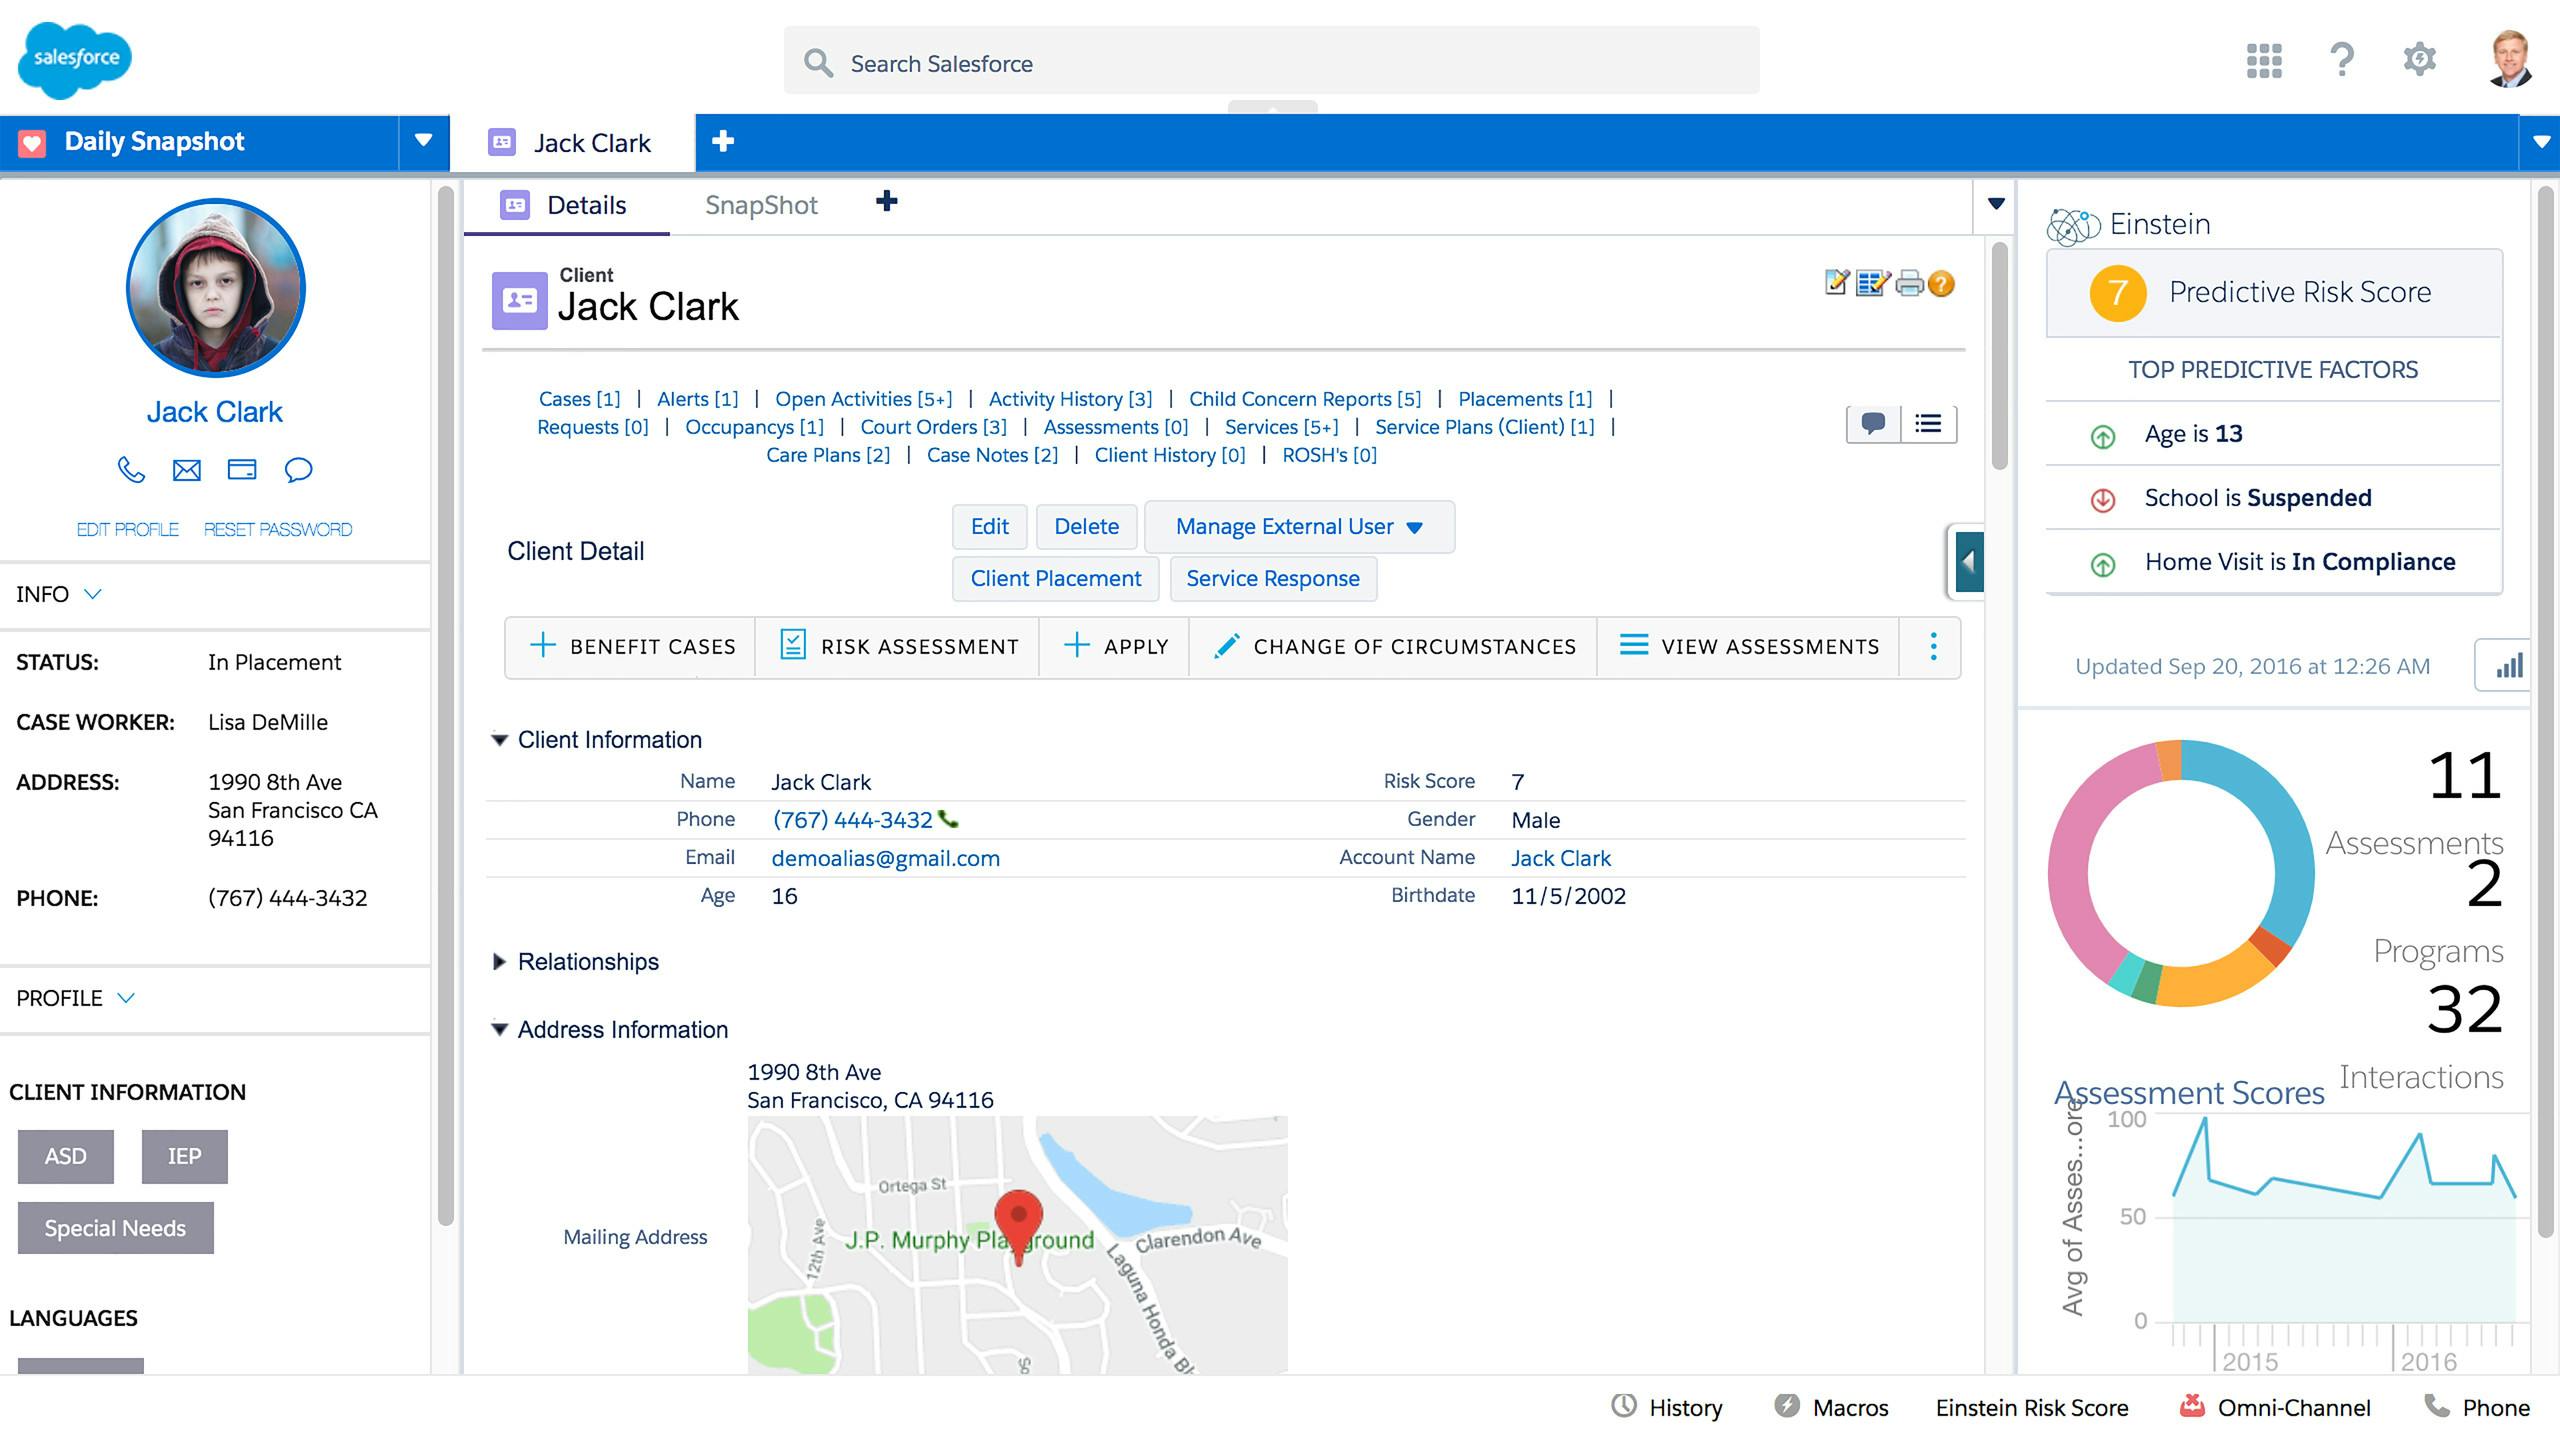2560x1434 pixels.
Task: Click the green phone icon beside the phone number
Action: pyautogui.click(x=948, y=820)
